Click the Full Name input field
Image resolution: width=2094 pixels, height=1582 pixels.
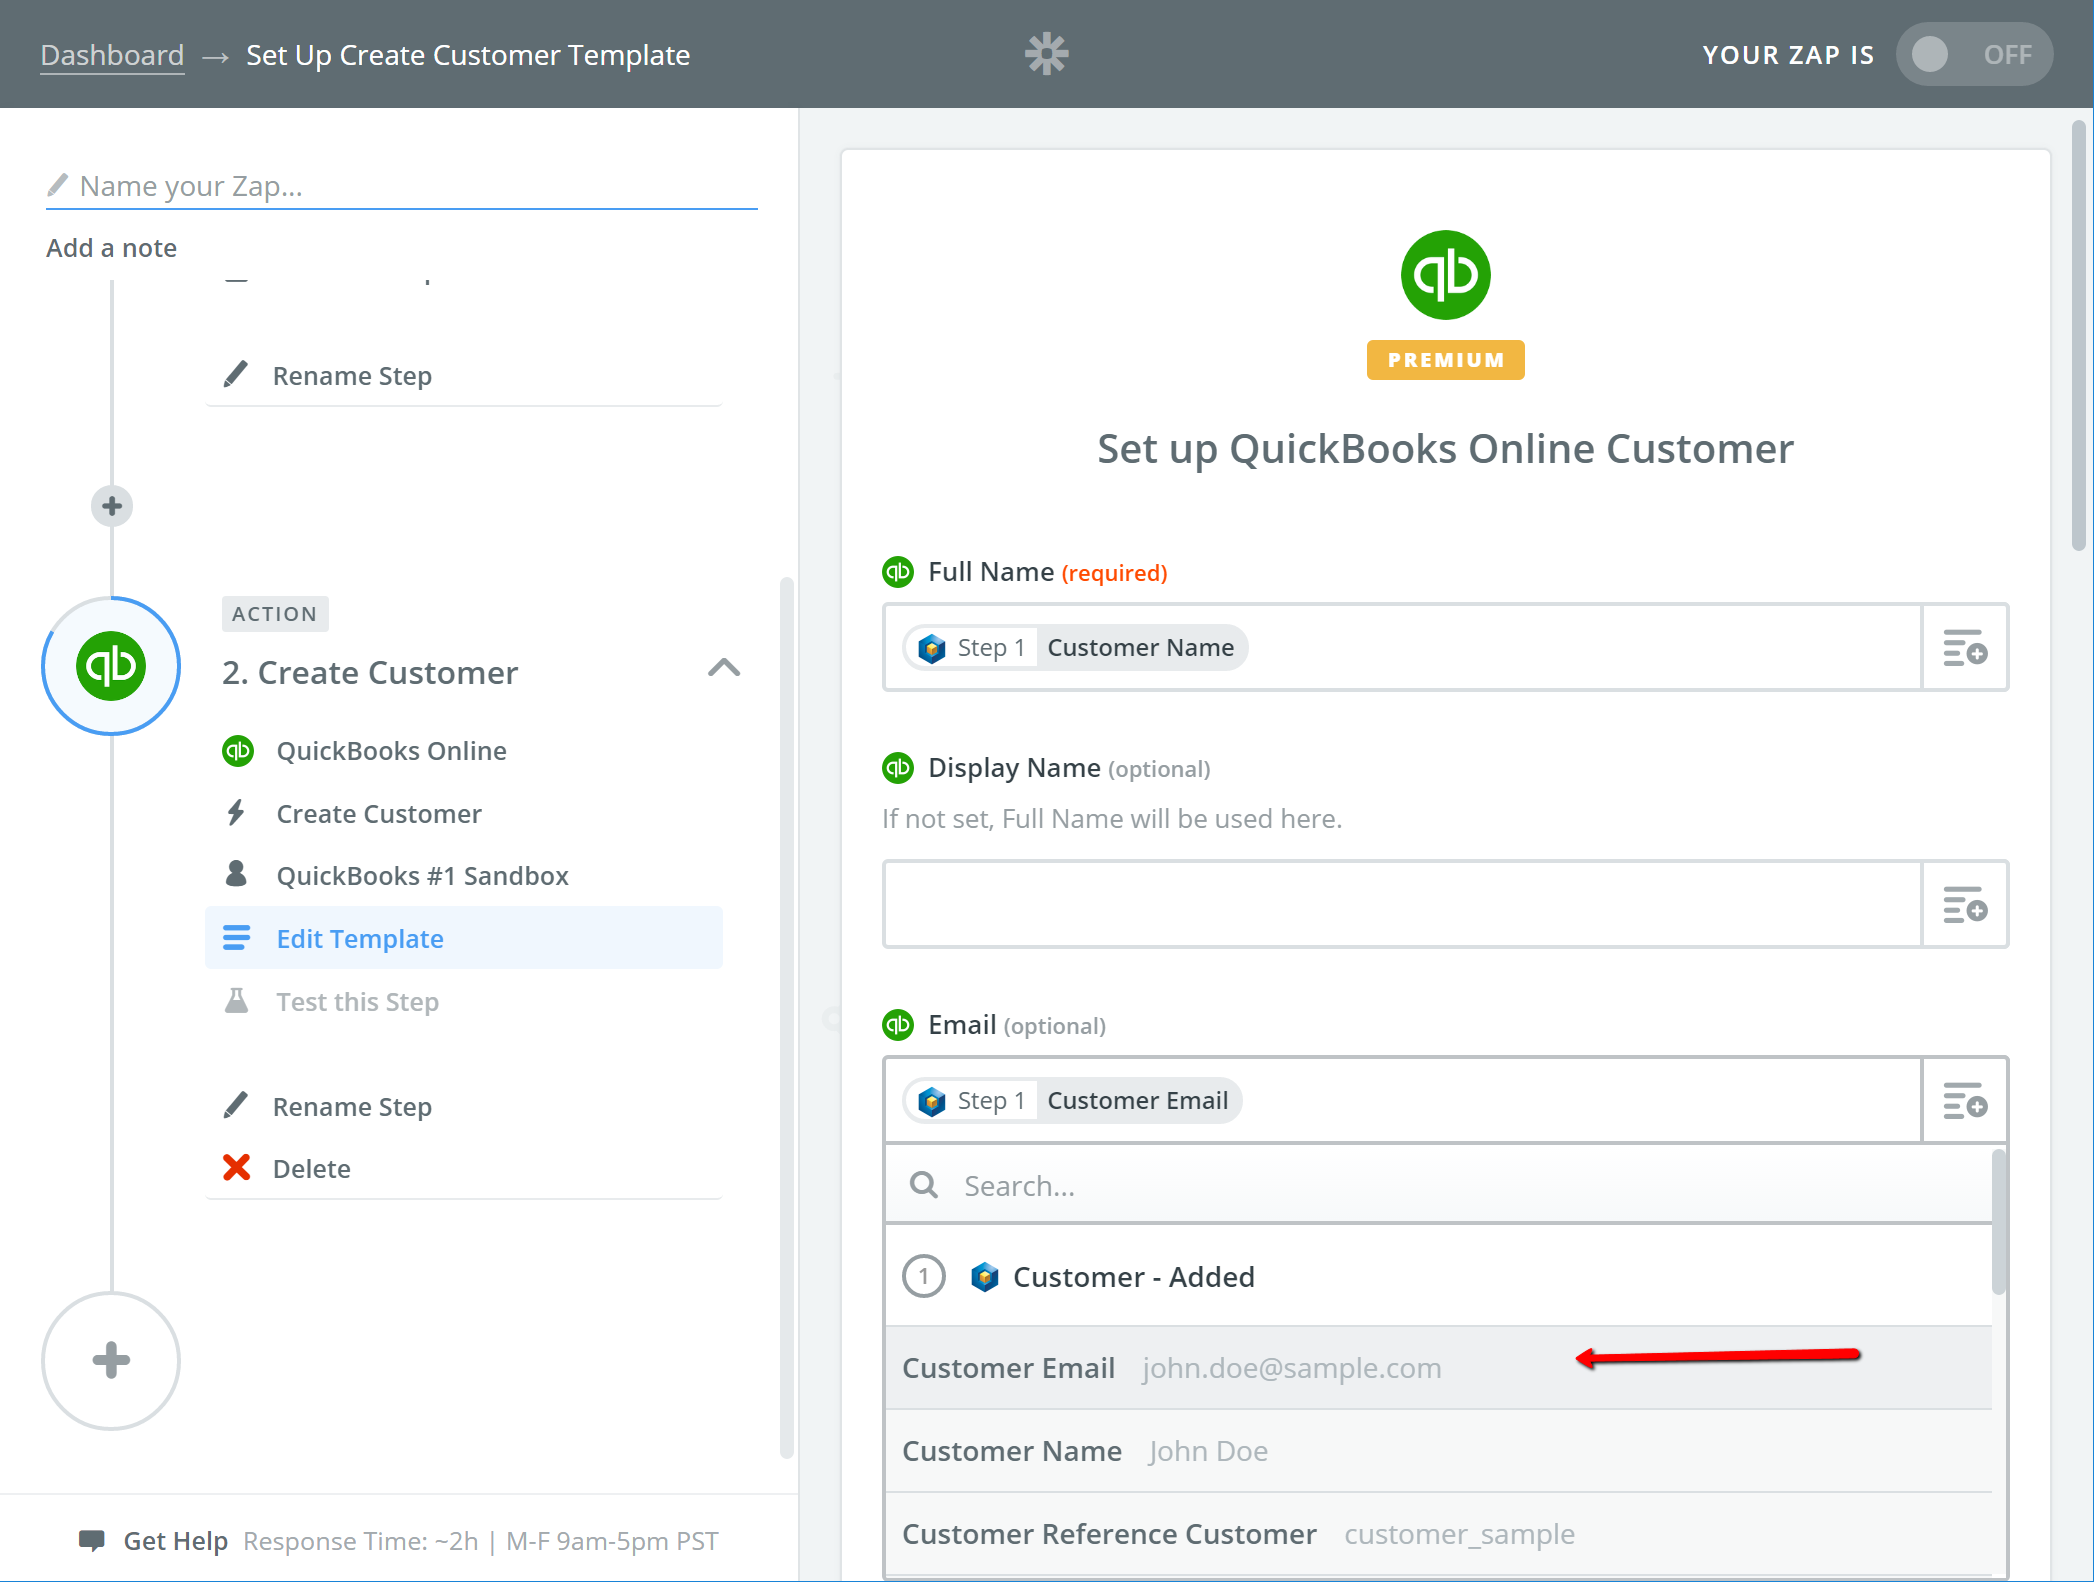1402,647
